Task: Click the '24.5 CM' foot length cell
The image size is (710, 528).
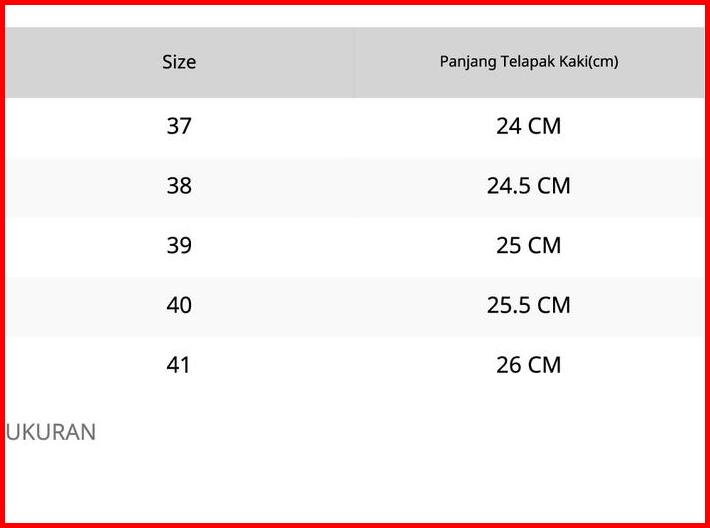Action: tap(529, 186)
